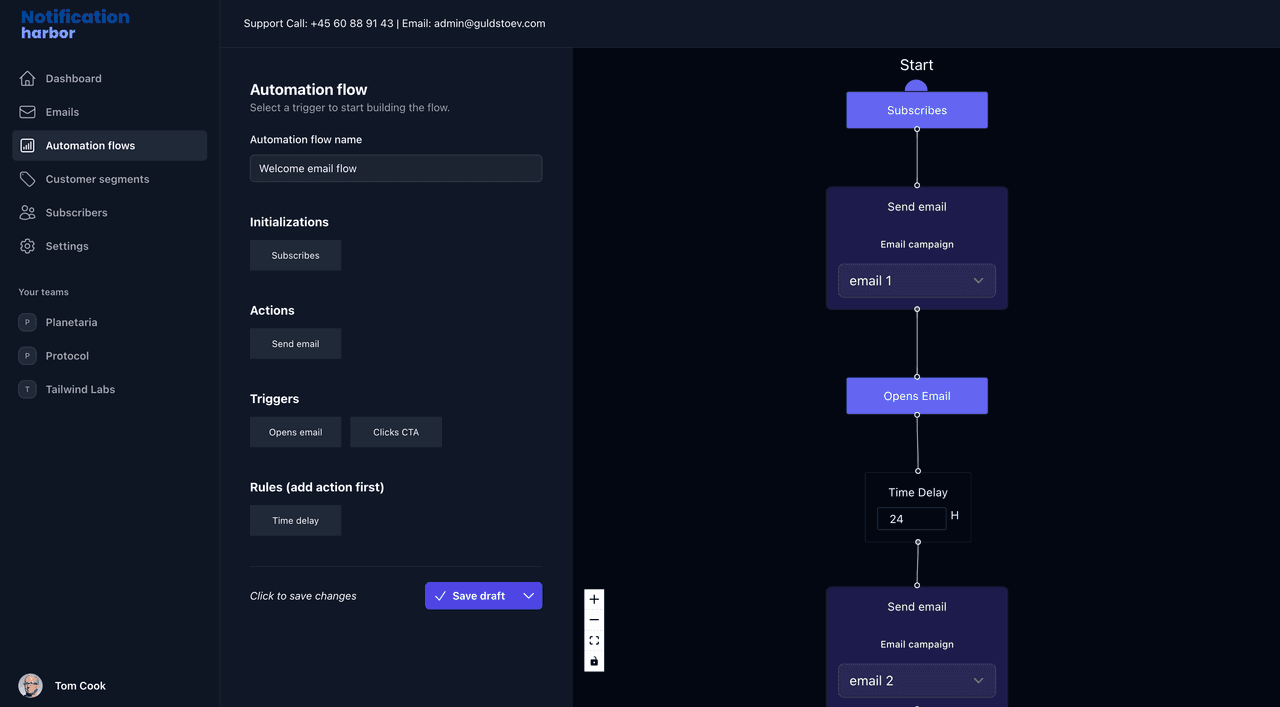Add Clicks CTA trigger block

click(x=396, y=432)
